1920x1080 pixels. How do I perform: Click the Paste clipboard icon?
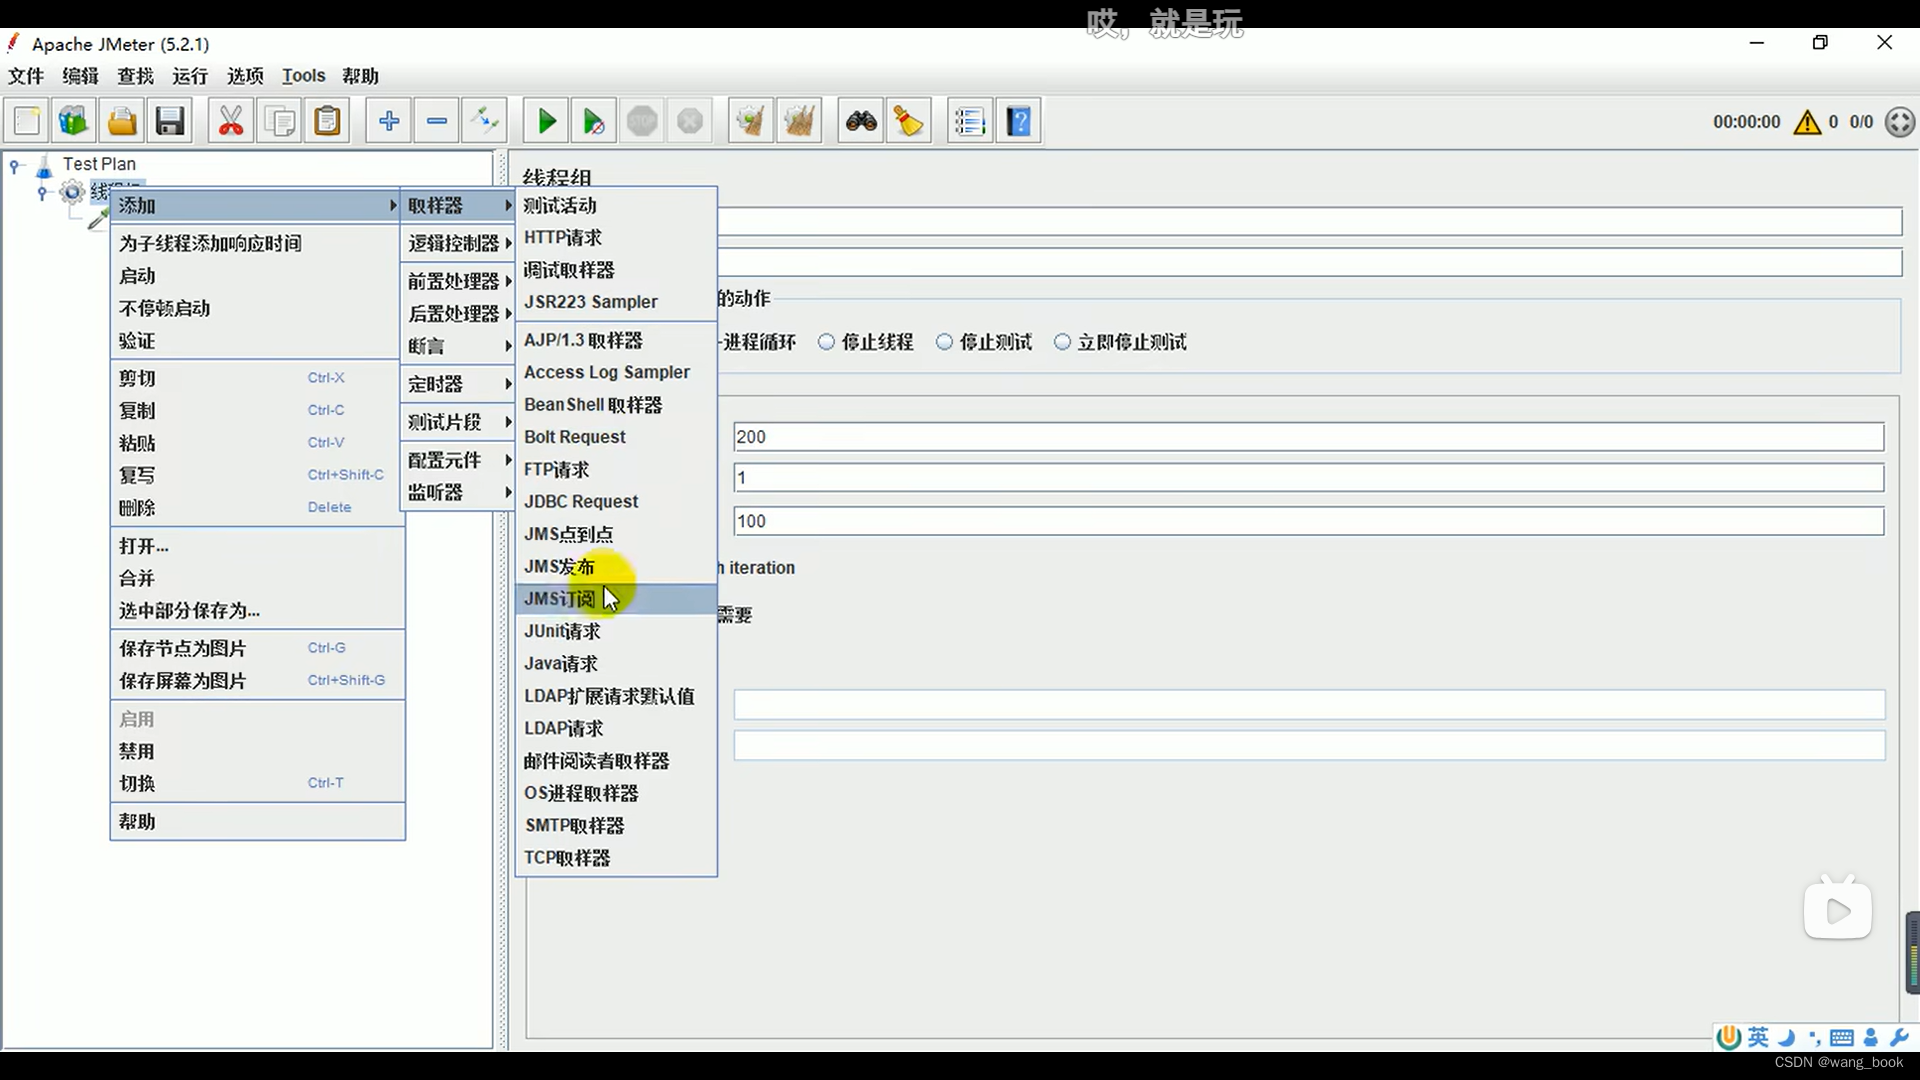327,122
